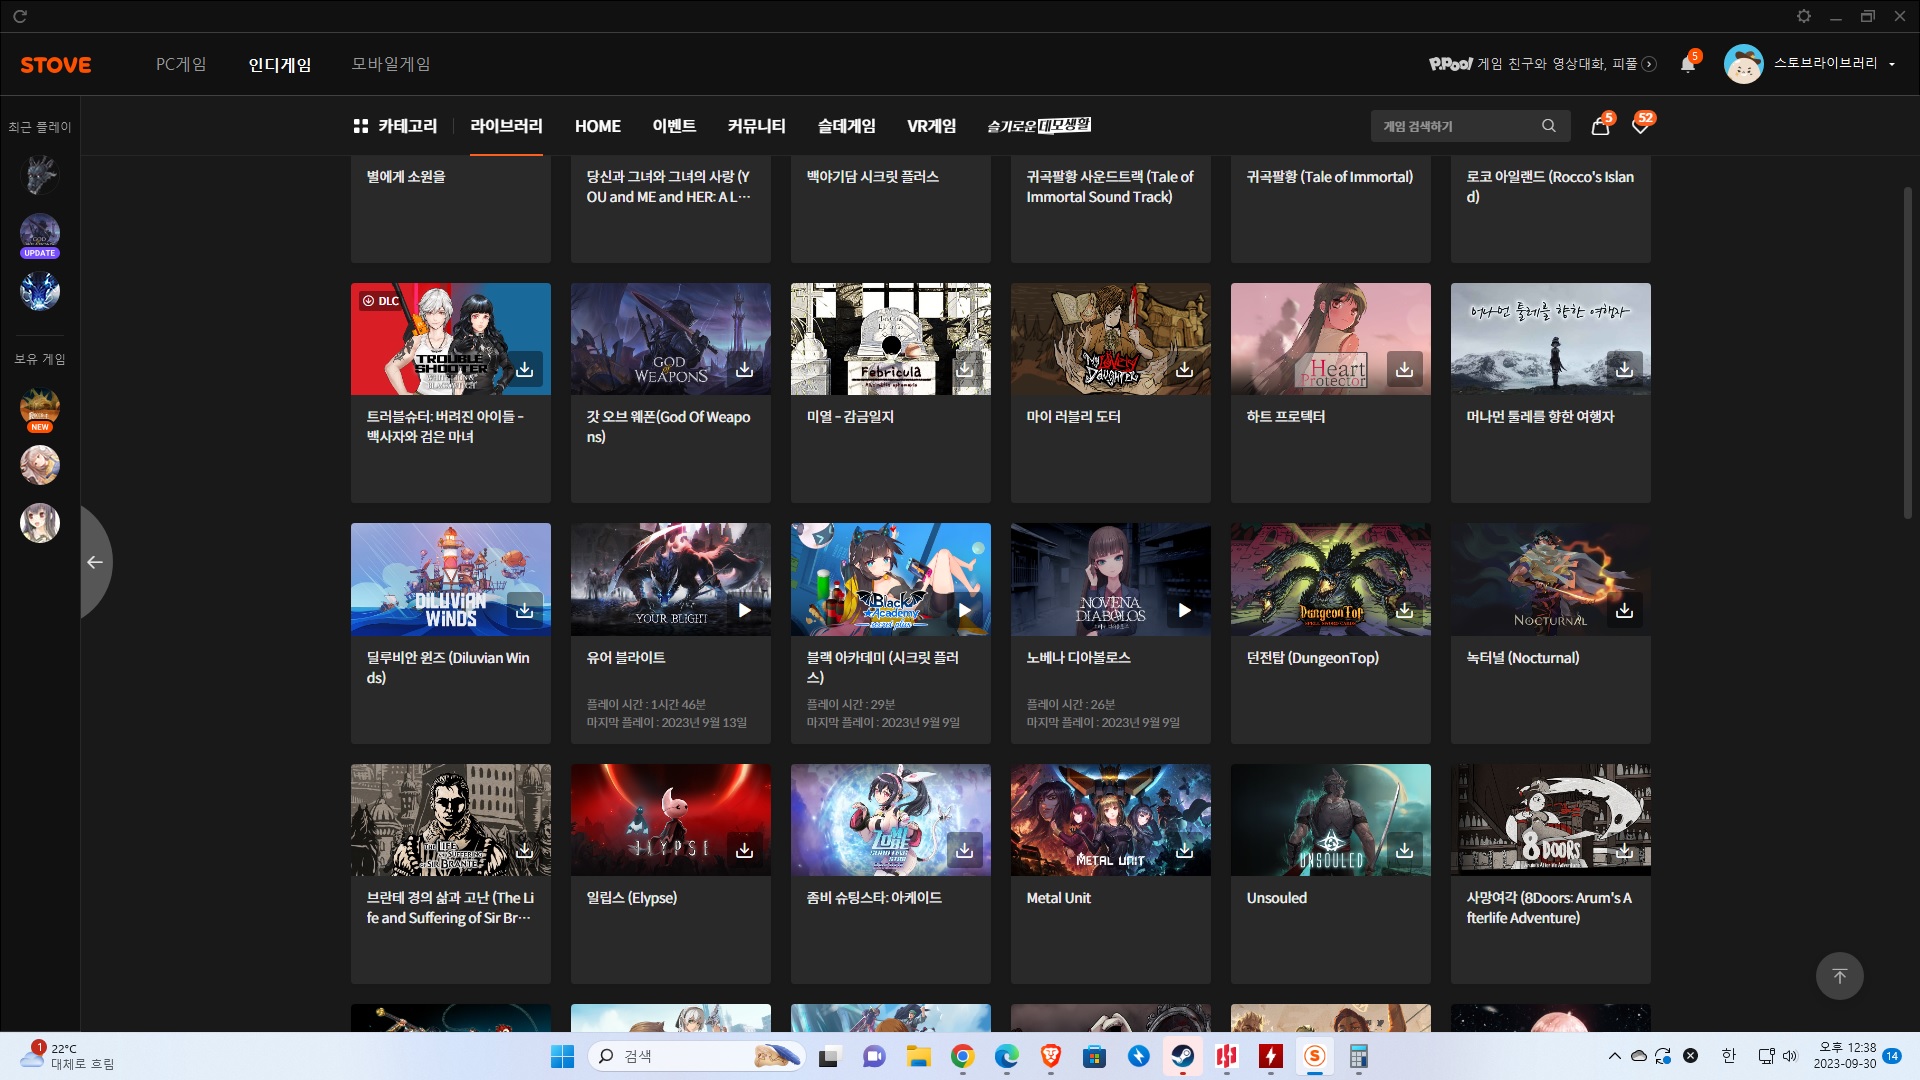Open the shopping cart icon
Screen dimensions: 1920x1080
(1600, 126)
